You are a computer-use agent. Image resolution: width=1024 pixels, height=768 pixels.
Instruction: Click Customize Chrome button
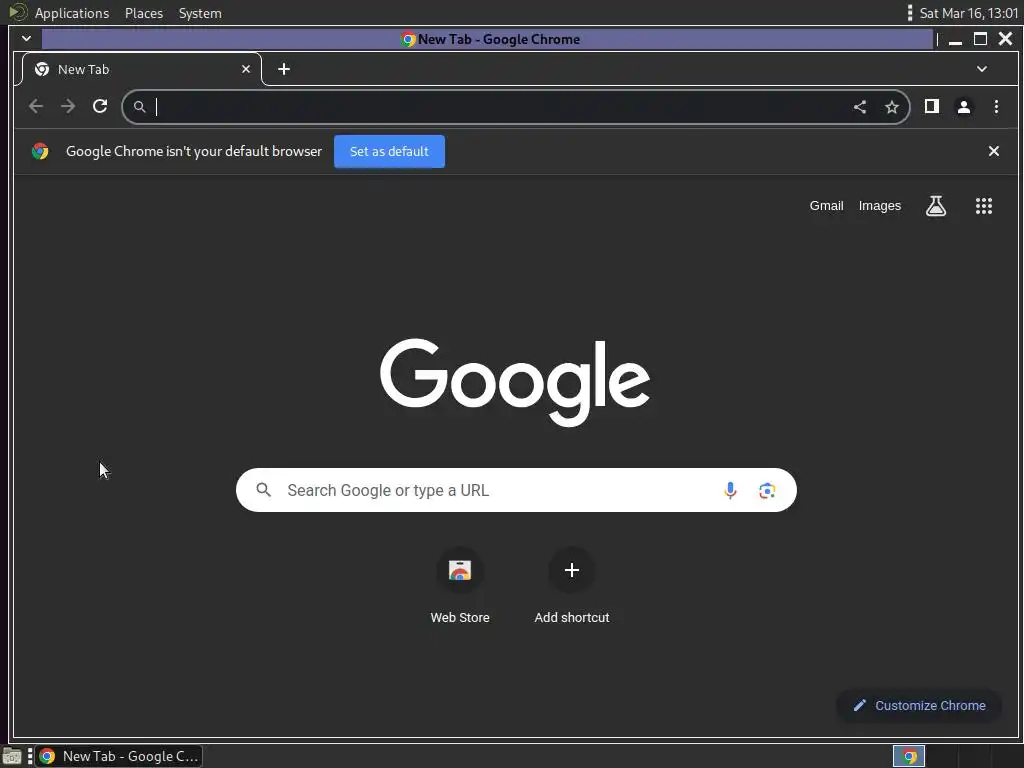[919, 706]
